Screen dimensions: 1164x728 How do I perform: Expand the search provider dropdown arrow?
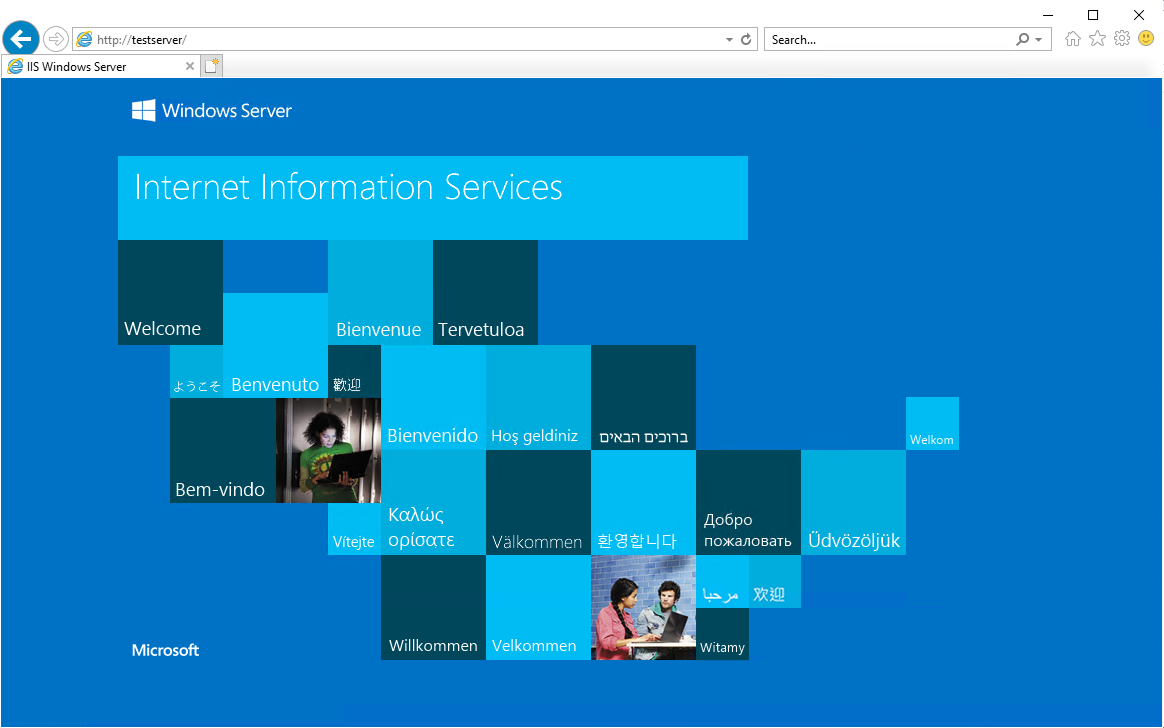pyautogui.click(x=1039, y=39)
